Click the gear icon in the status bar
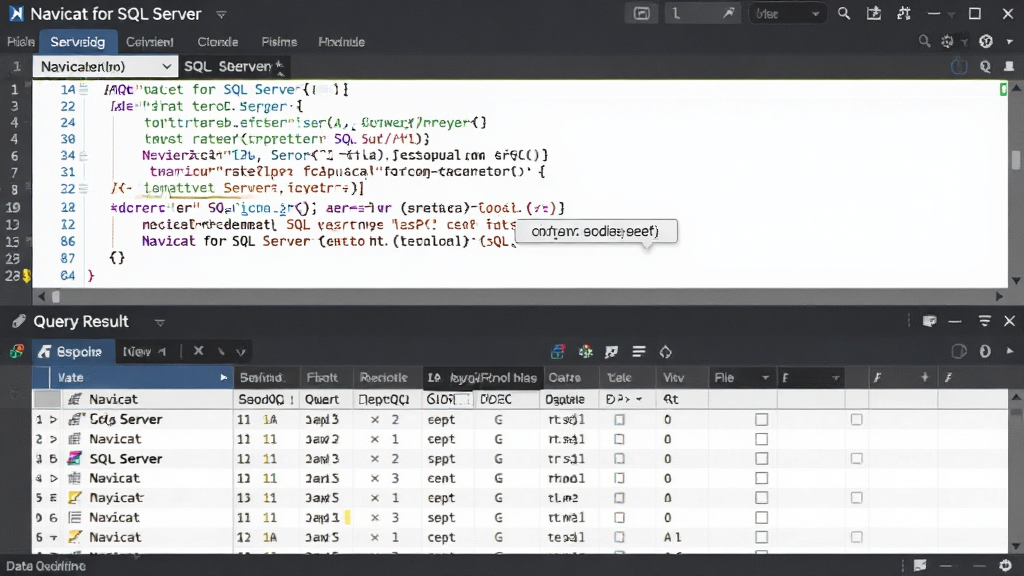This screenshot has width=1024, height=576. (x=1006, y=566)
